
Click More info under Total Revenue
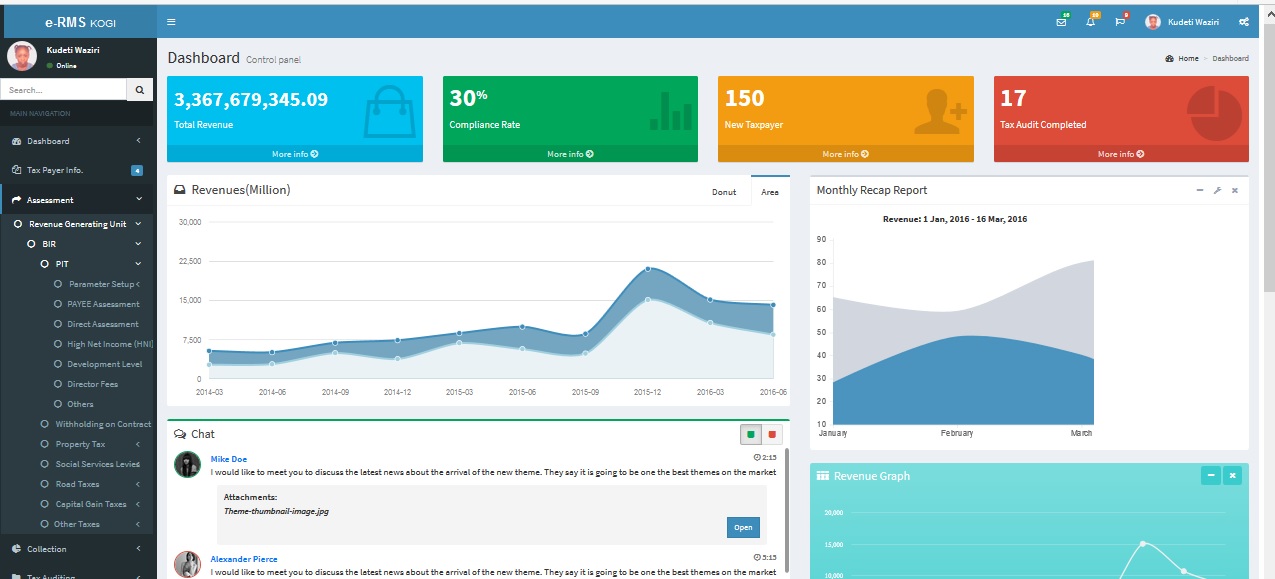[x=294, y=154]
